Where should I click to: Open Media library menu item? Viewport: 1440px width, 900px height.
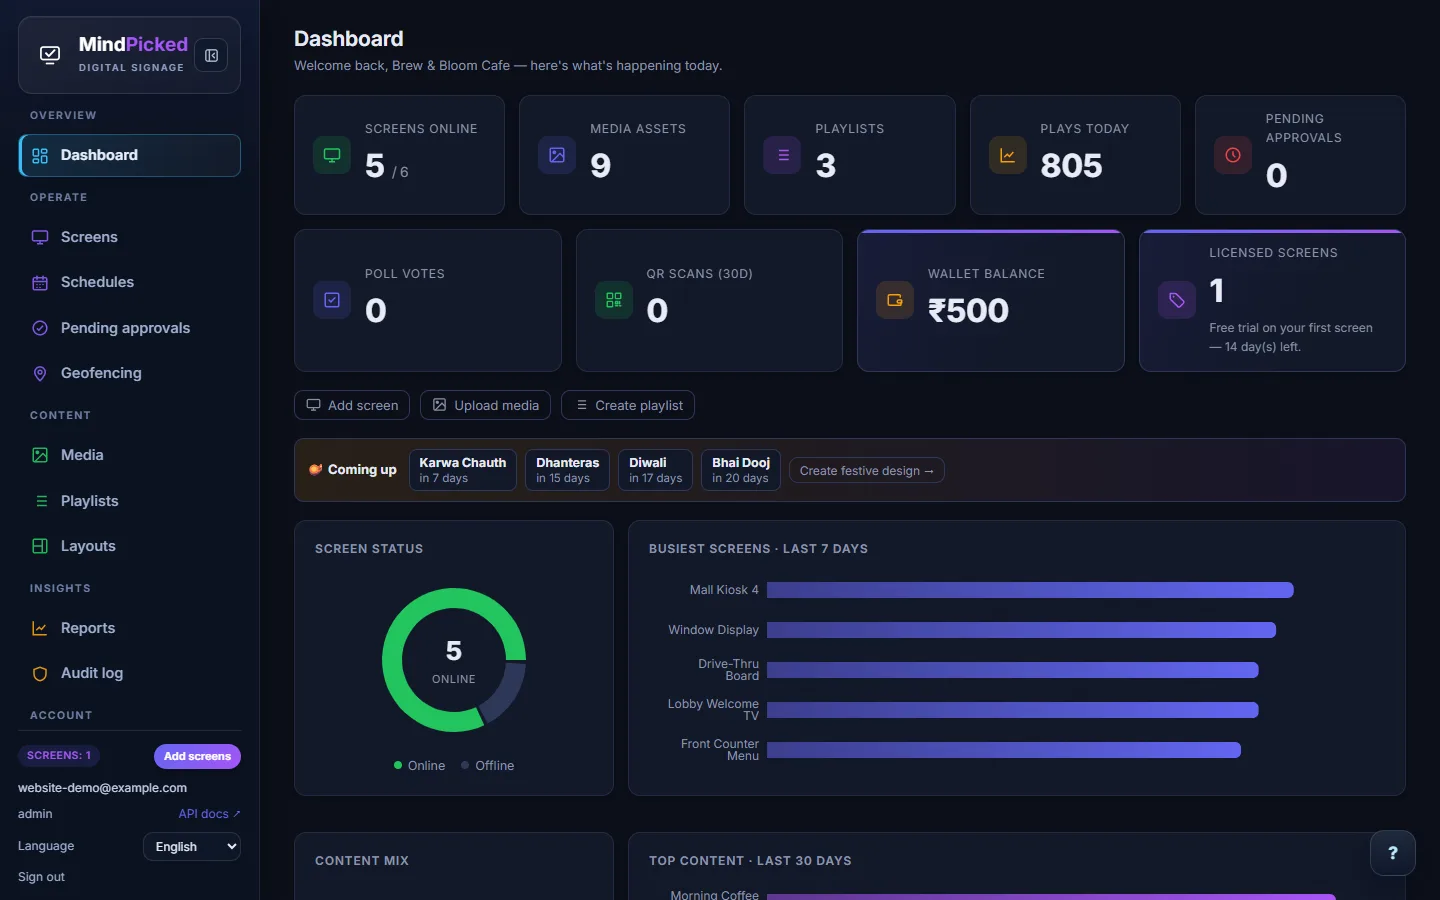pos(130,455)
